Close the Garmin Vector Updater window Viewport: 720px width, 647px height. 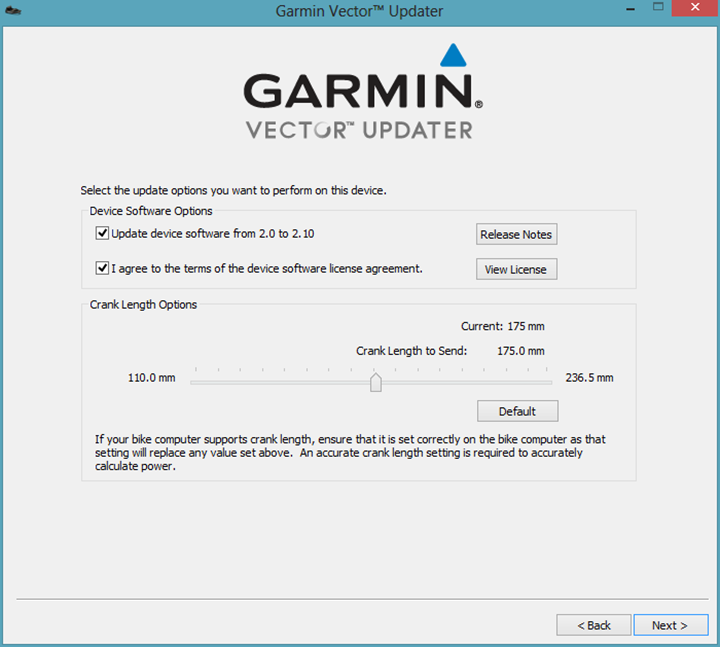[x=695, y=8]
